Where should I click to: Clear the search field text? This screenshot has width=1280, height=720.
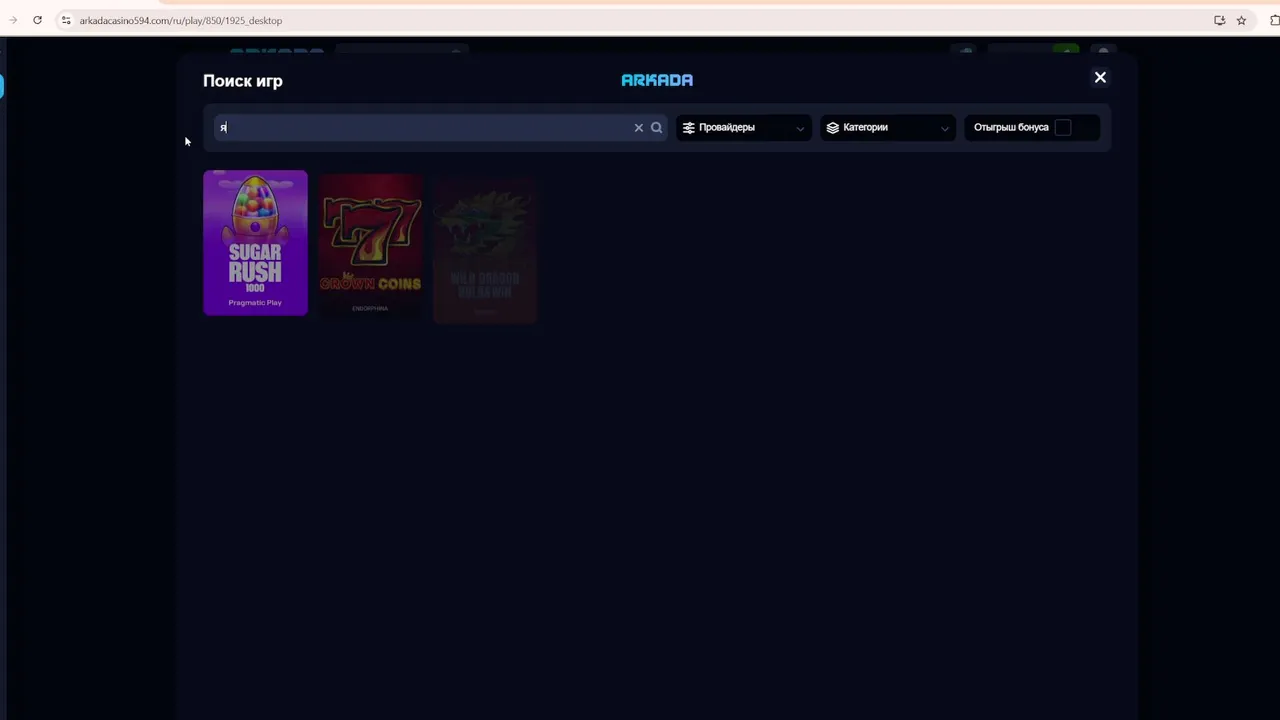click(x=639, y=128)
